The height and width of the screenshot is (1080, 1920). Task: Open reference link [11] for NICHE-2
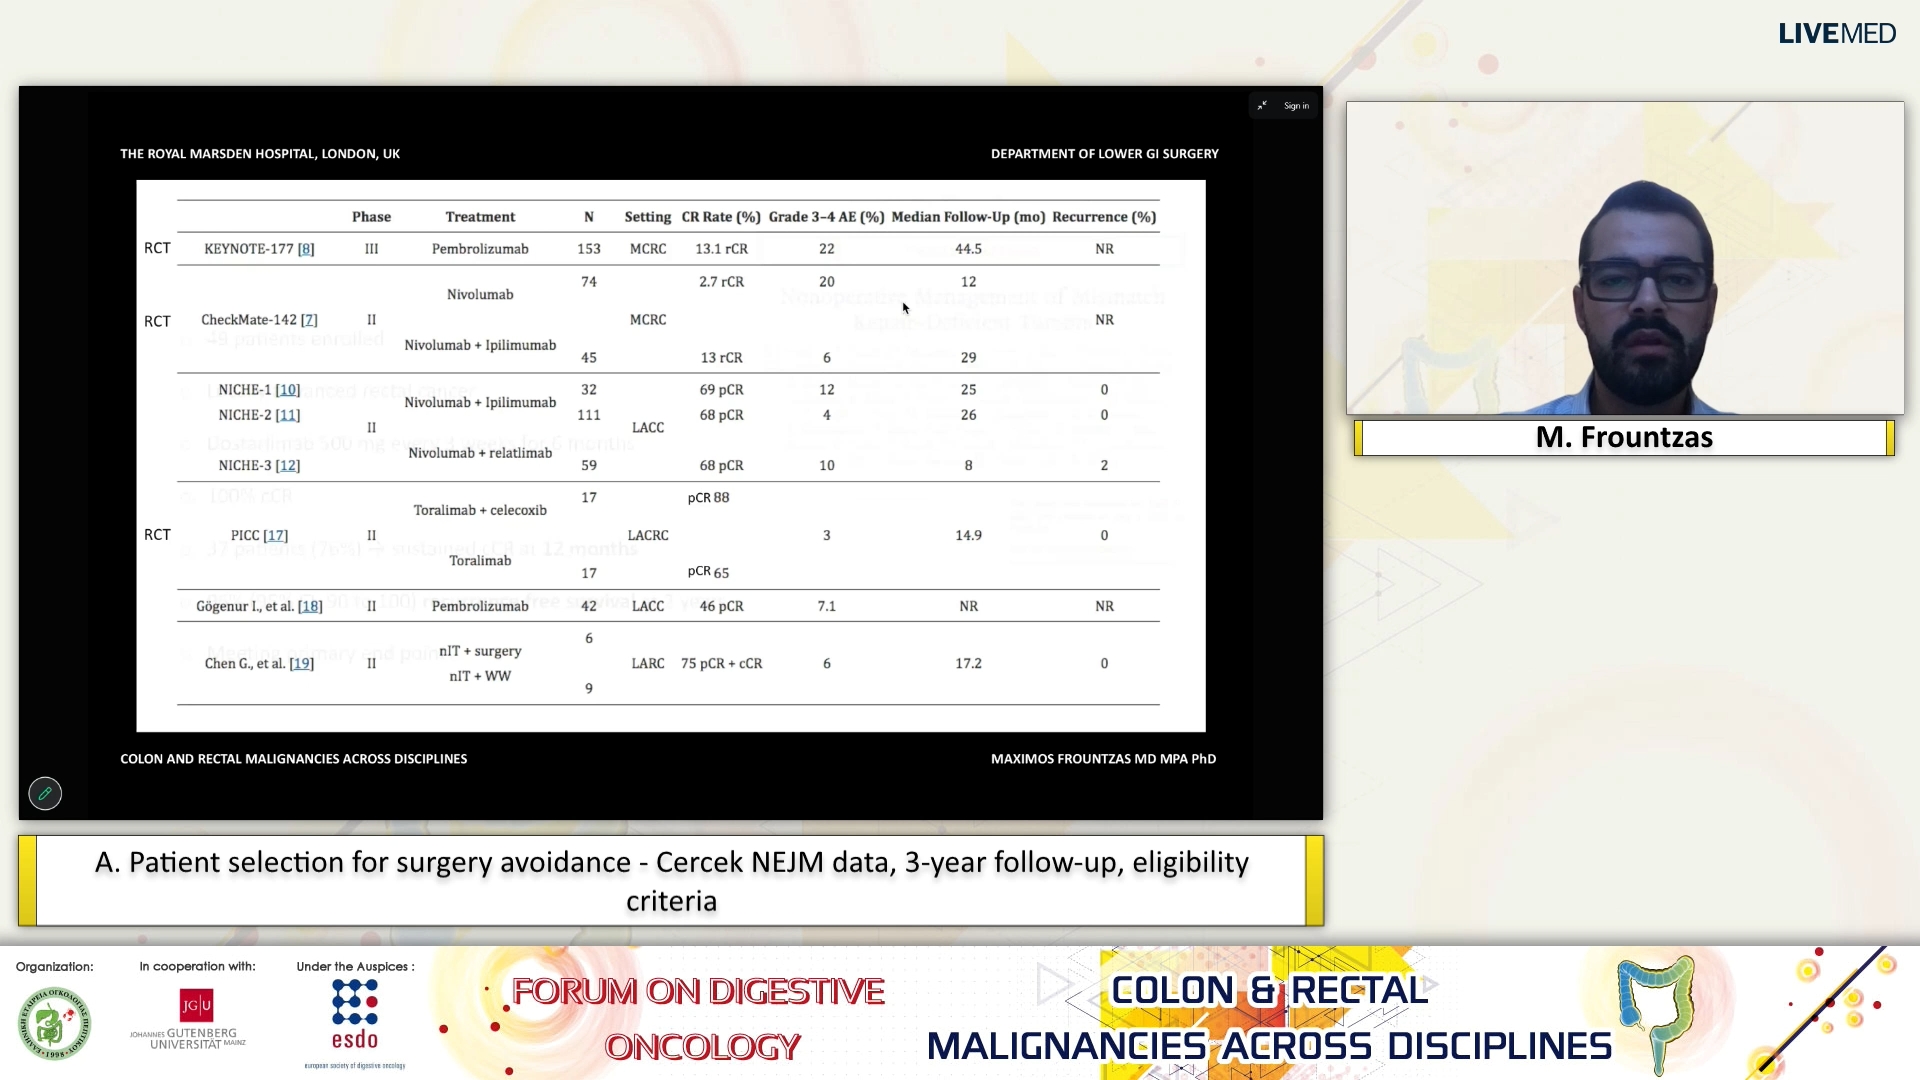point(288,415)
